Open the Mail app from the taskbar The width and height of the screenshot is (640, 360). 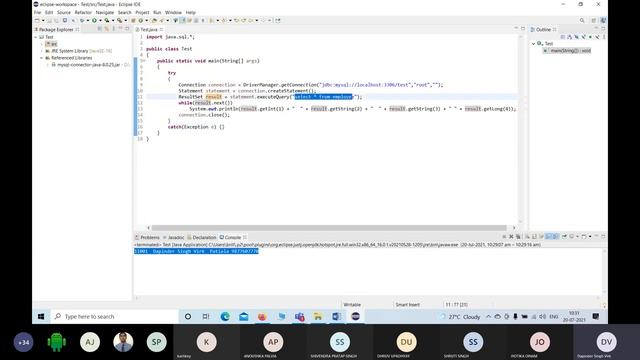(x=244, y=316)
